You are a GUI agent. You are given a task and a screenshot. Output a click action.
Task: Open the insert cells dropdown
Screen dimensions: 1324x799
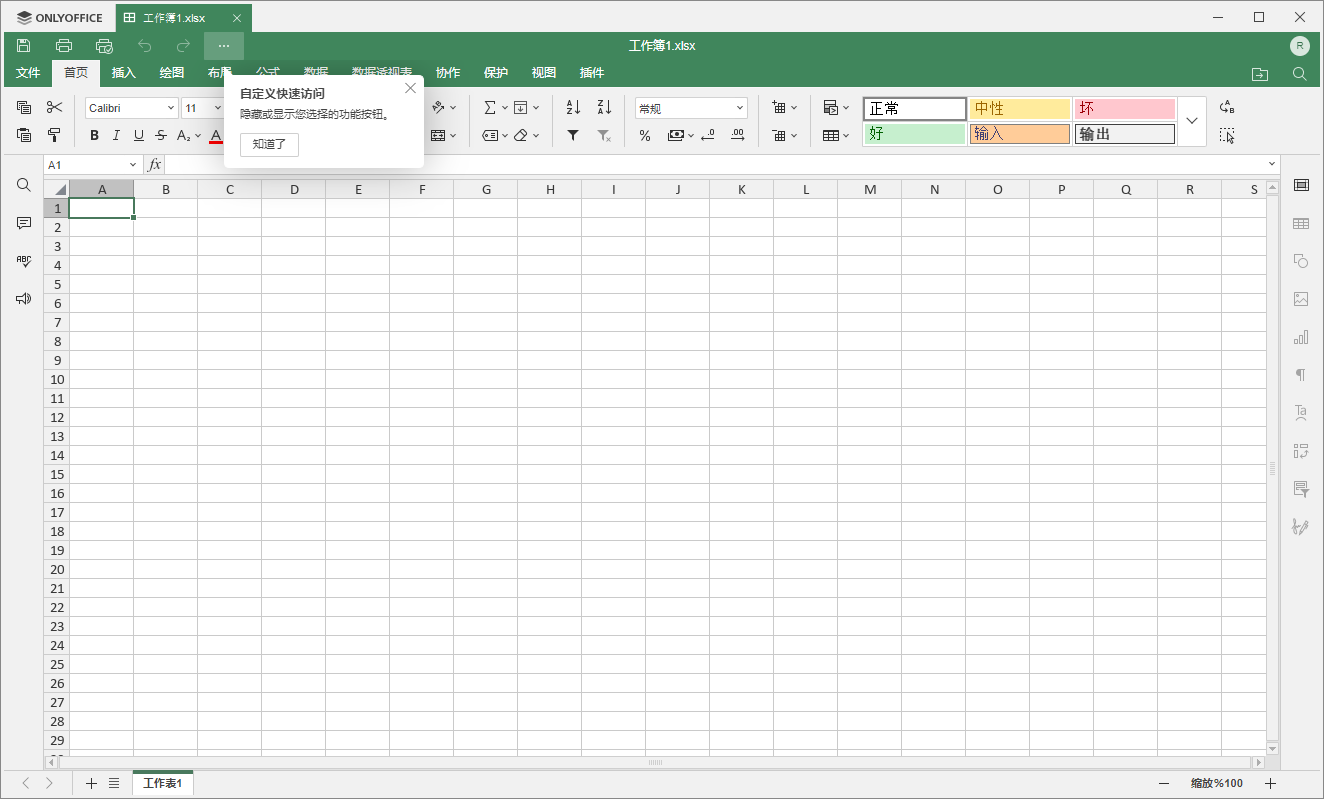(785, 108)
